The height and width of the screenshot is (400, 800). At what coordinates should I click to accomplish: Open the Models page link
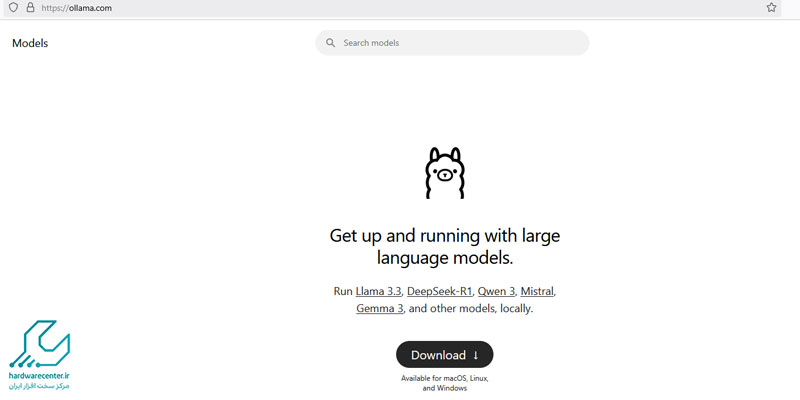click(x=30, y=43)
